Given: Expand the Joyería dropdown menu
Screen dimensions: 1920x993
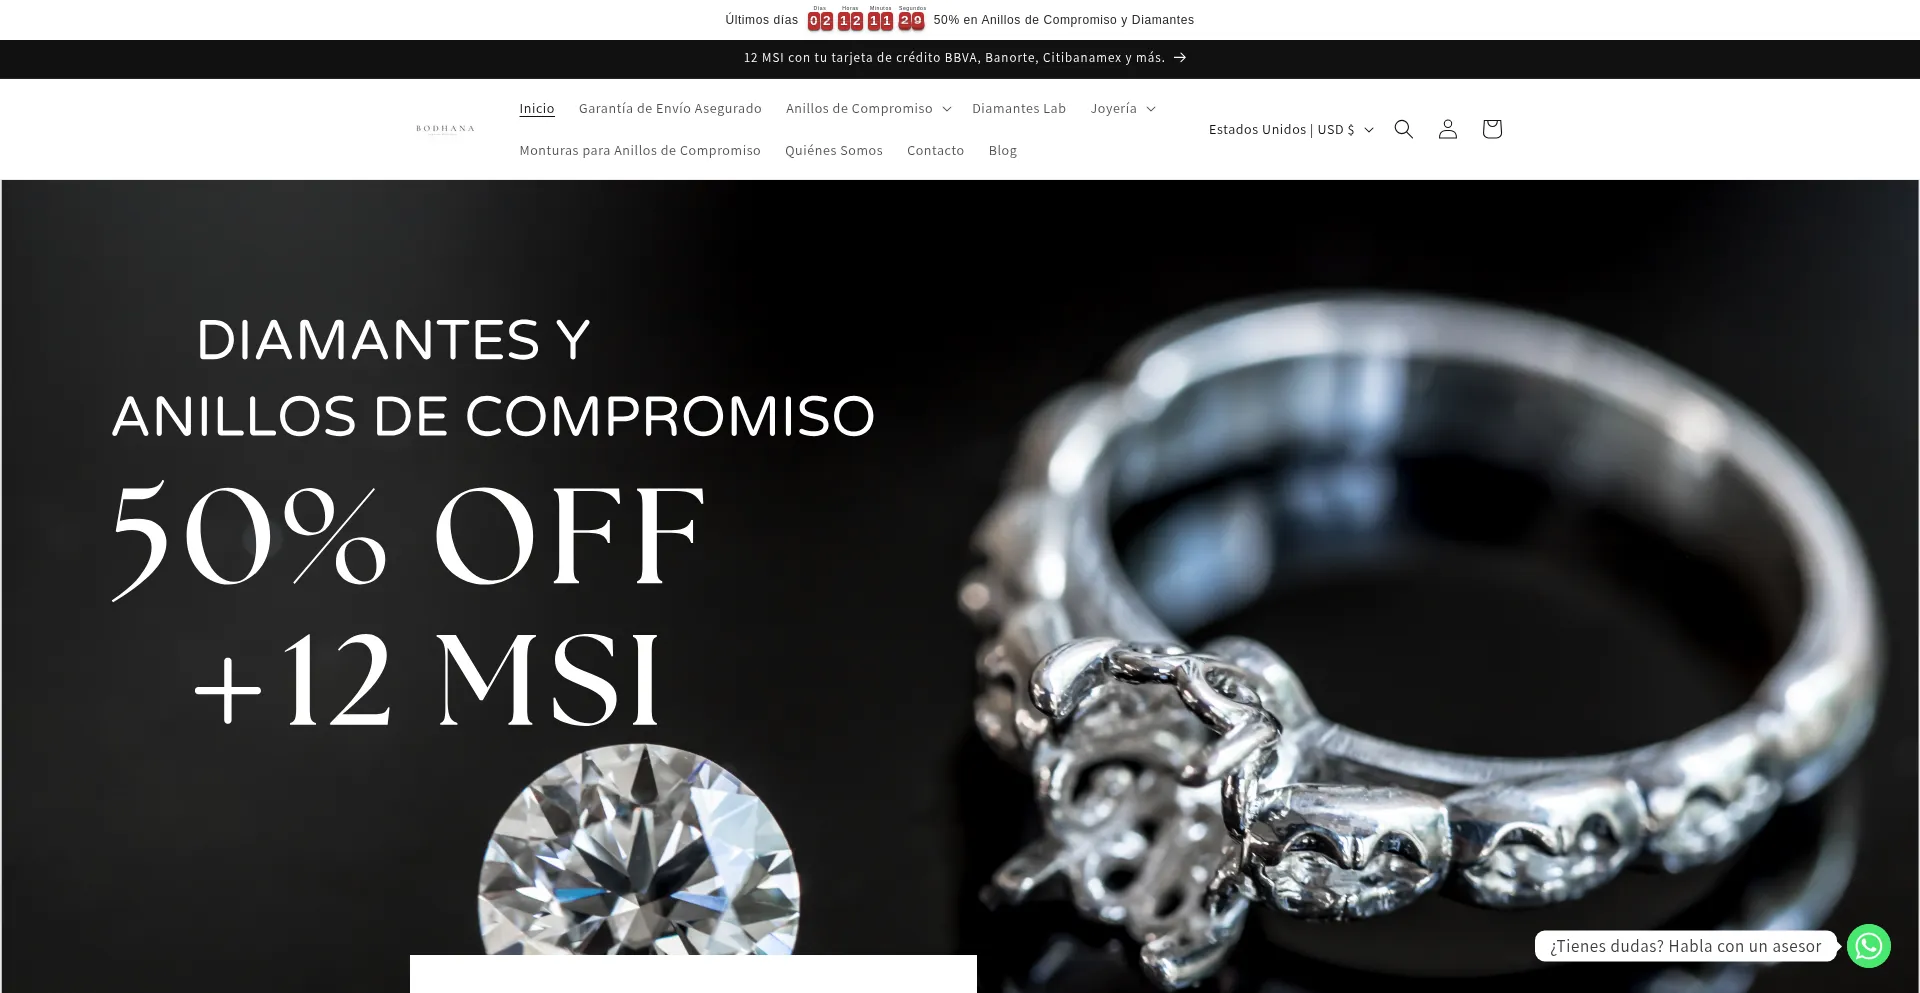Looking at the screenshot, I should [x=1122, y=108].
